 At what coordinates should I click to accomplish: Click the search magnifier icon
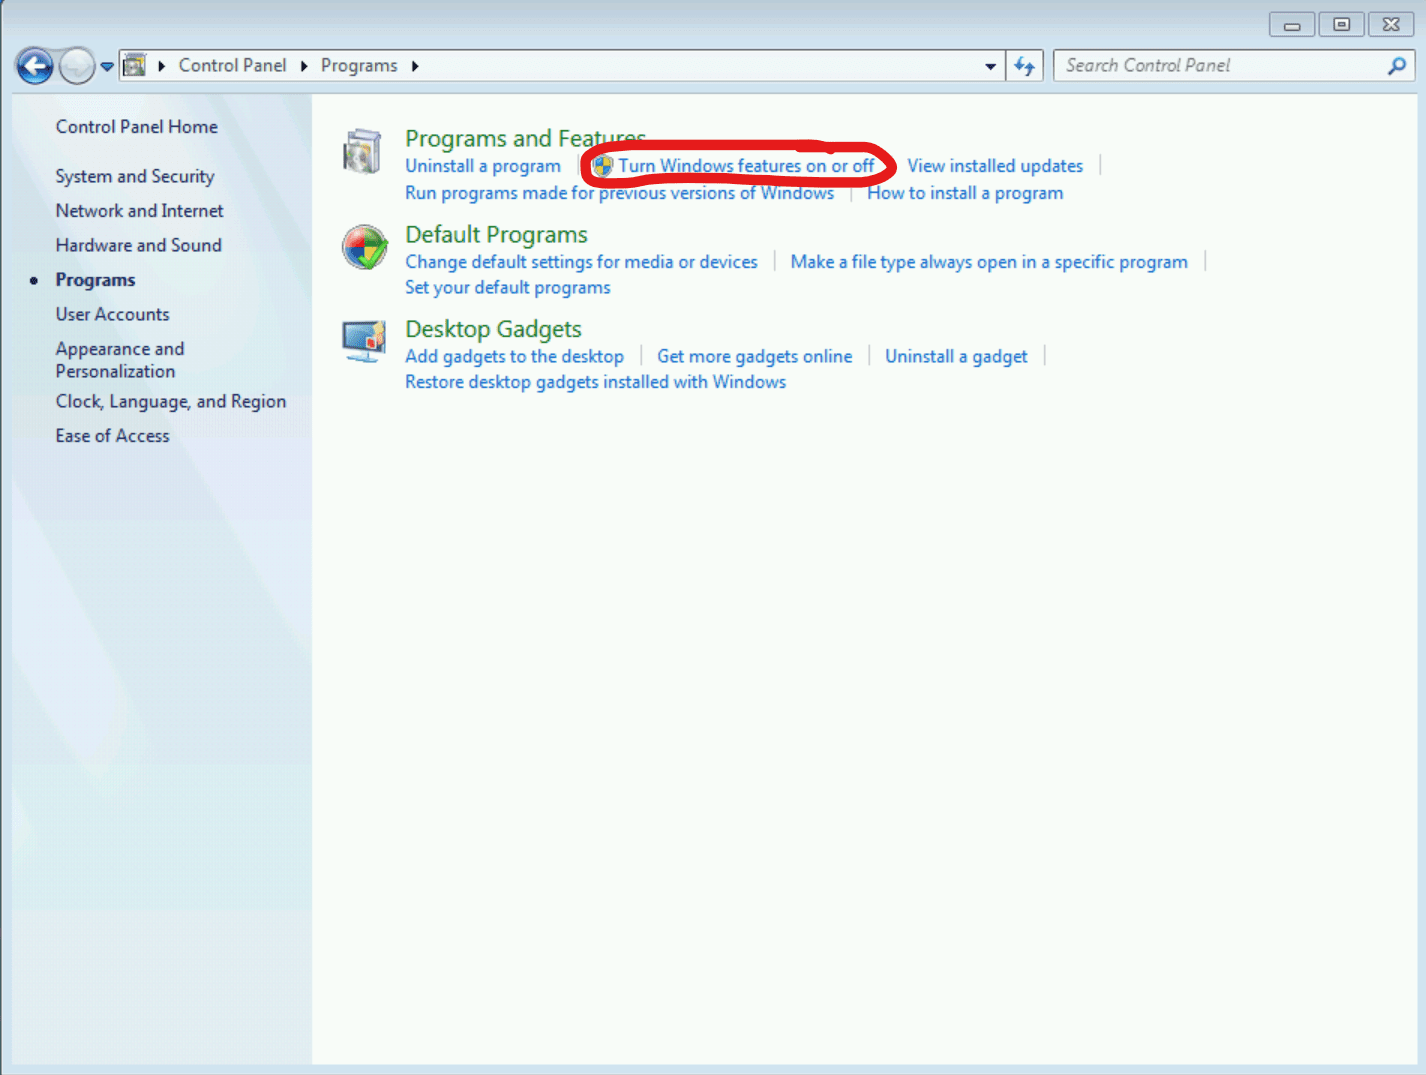(x=1397, y=66)
